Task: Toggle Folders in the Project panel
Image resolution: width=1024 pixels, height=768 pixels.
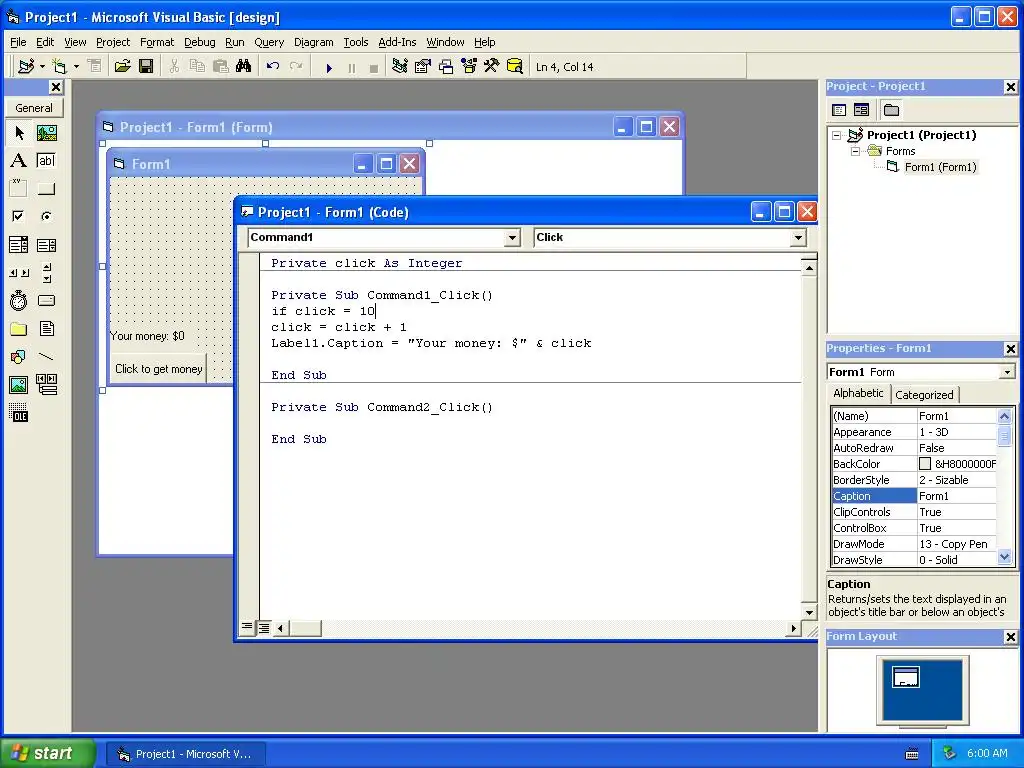Action: tap(891, 110)
